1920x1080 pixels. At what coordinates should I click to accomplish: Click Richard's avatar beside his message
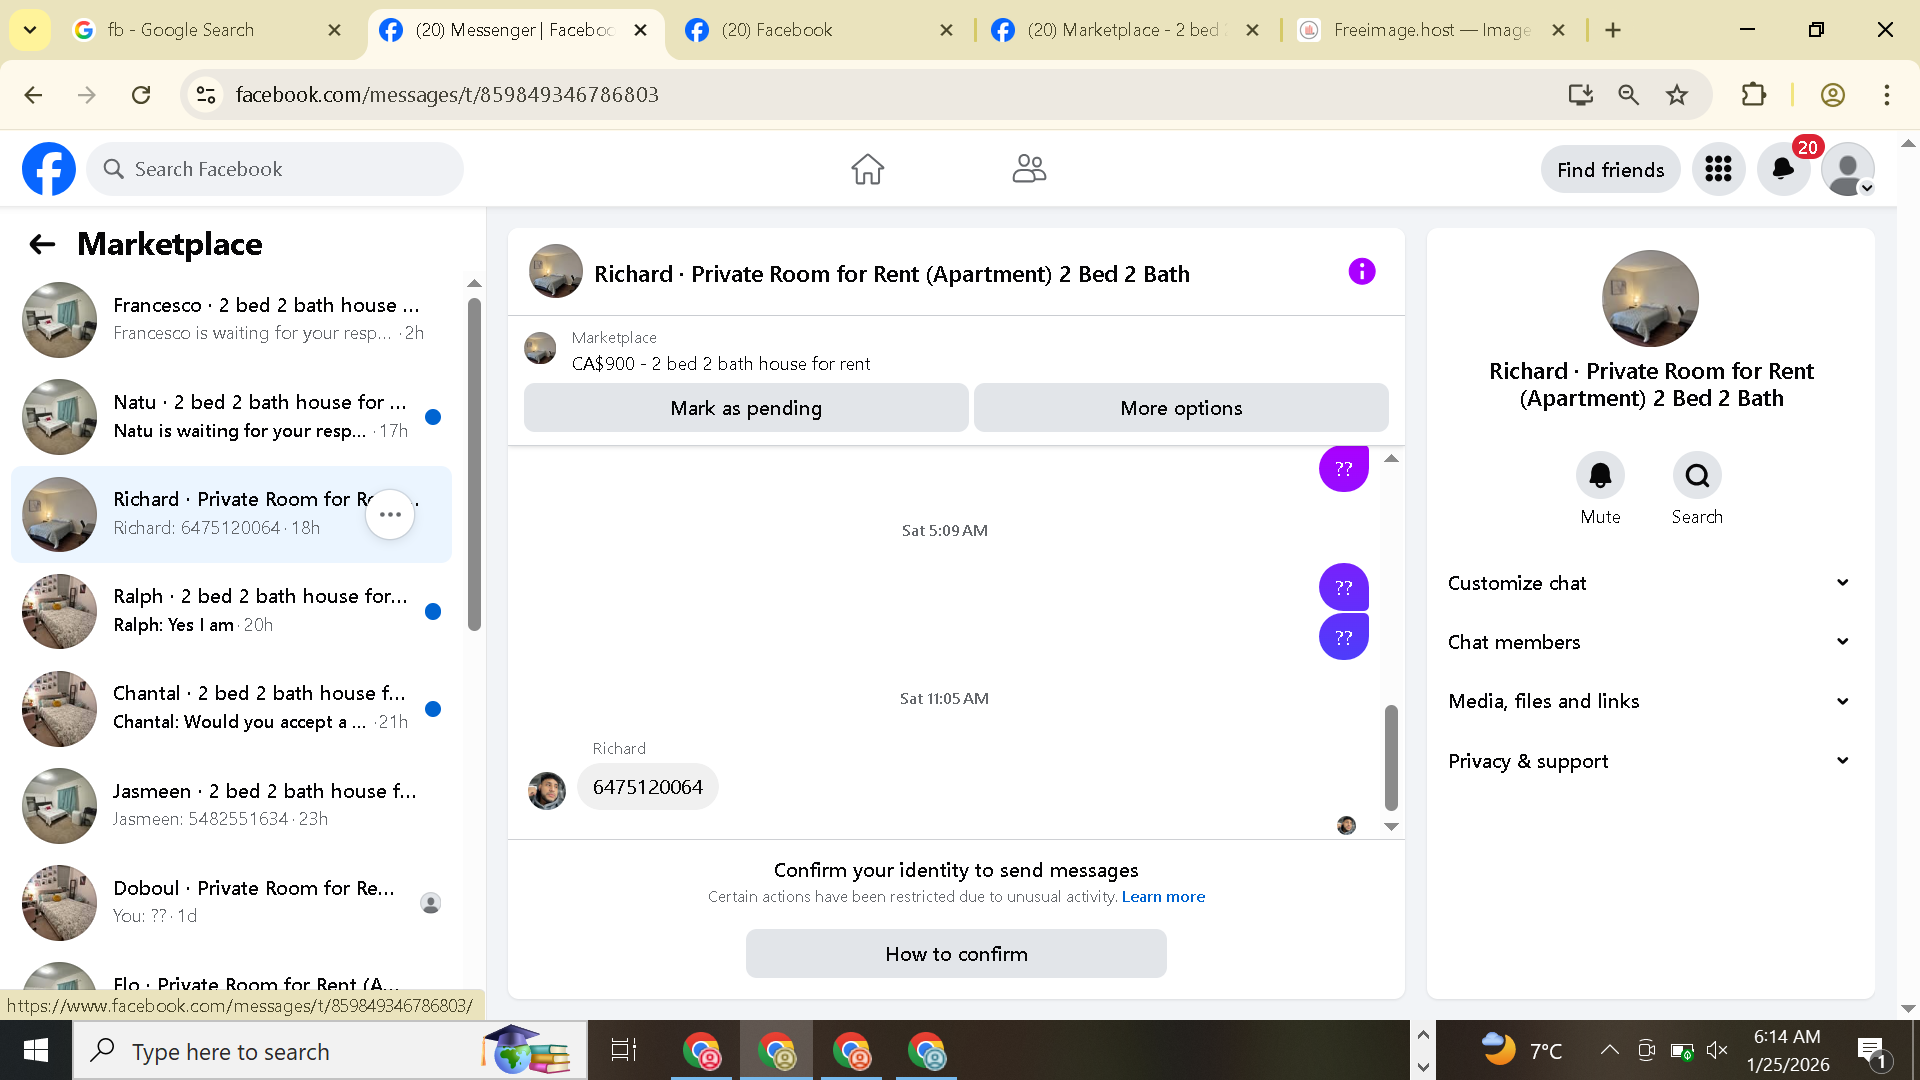pyautogui.click(x=547, y=790)
